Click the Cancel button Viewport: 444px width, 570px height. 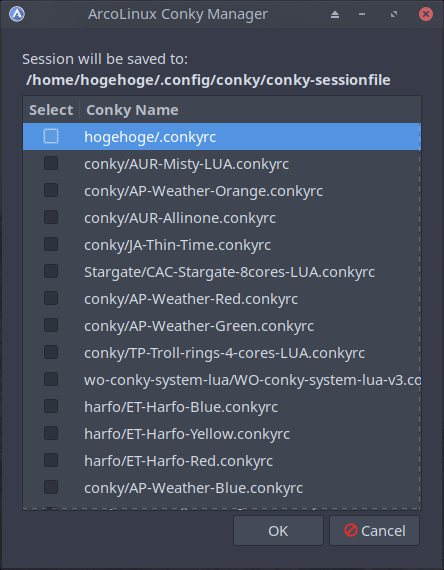tap(375, 531)
